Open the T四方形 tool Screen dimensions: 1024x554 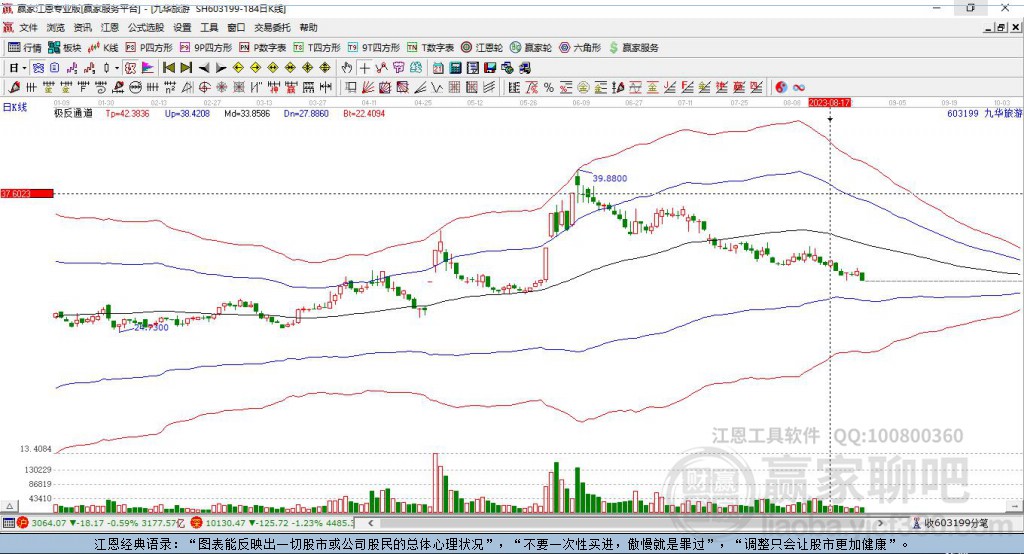[317, 48]
